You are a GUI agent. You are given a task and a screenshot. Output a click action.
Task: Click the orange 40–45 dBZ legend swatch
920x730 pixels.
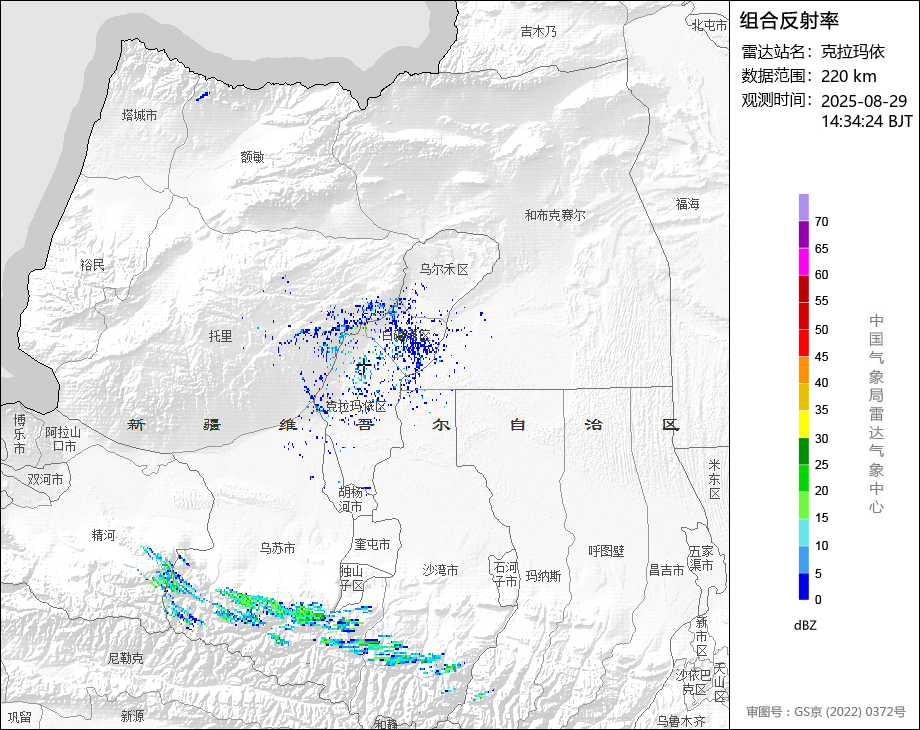pyautogui.click(x=804, y=370)
